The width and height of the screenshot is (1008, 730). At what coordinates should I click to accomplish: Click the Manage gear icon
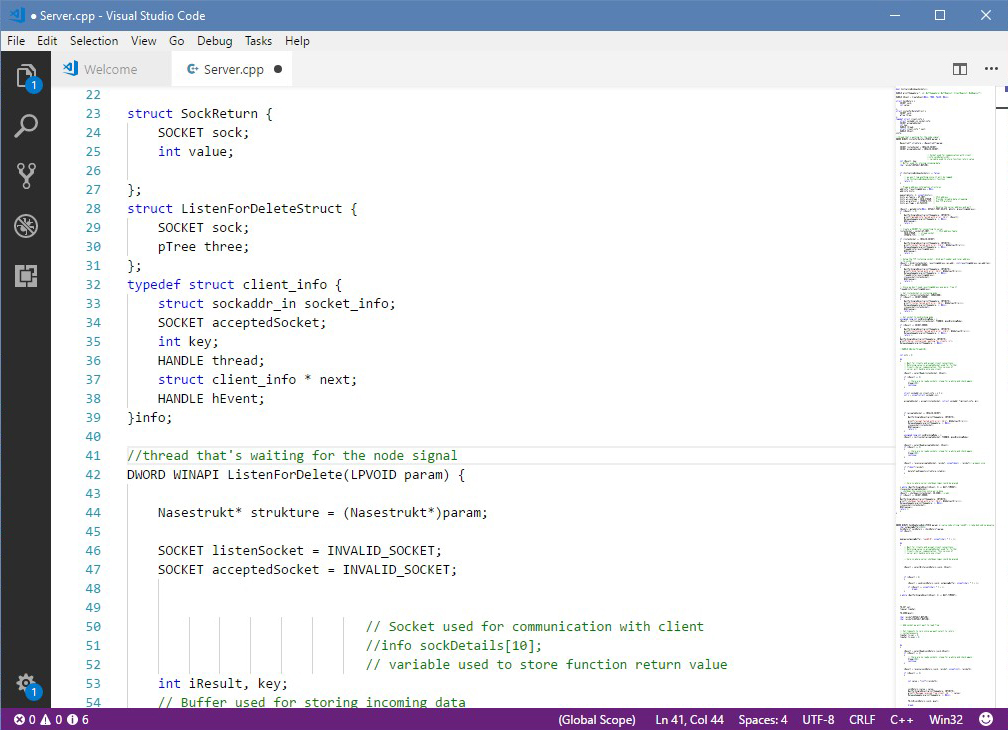coord(26,684)
